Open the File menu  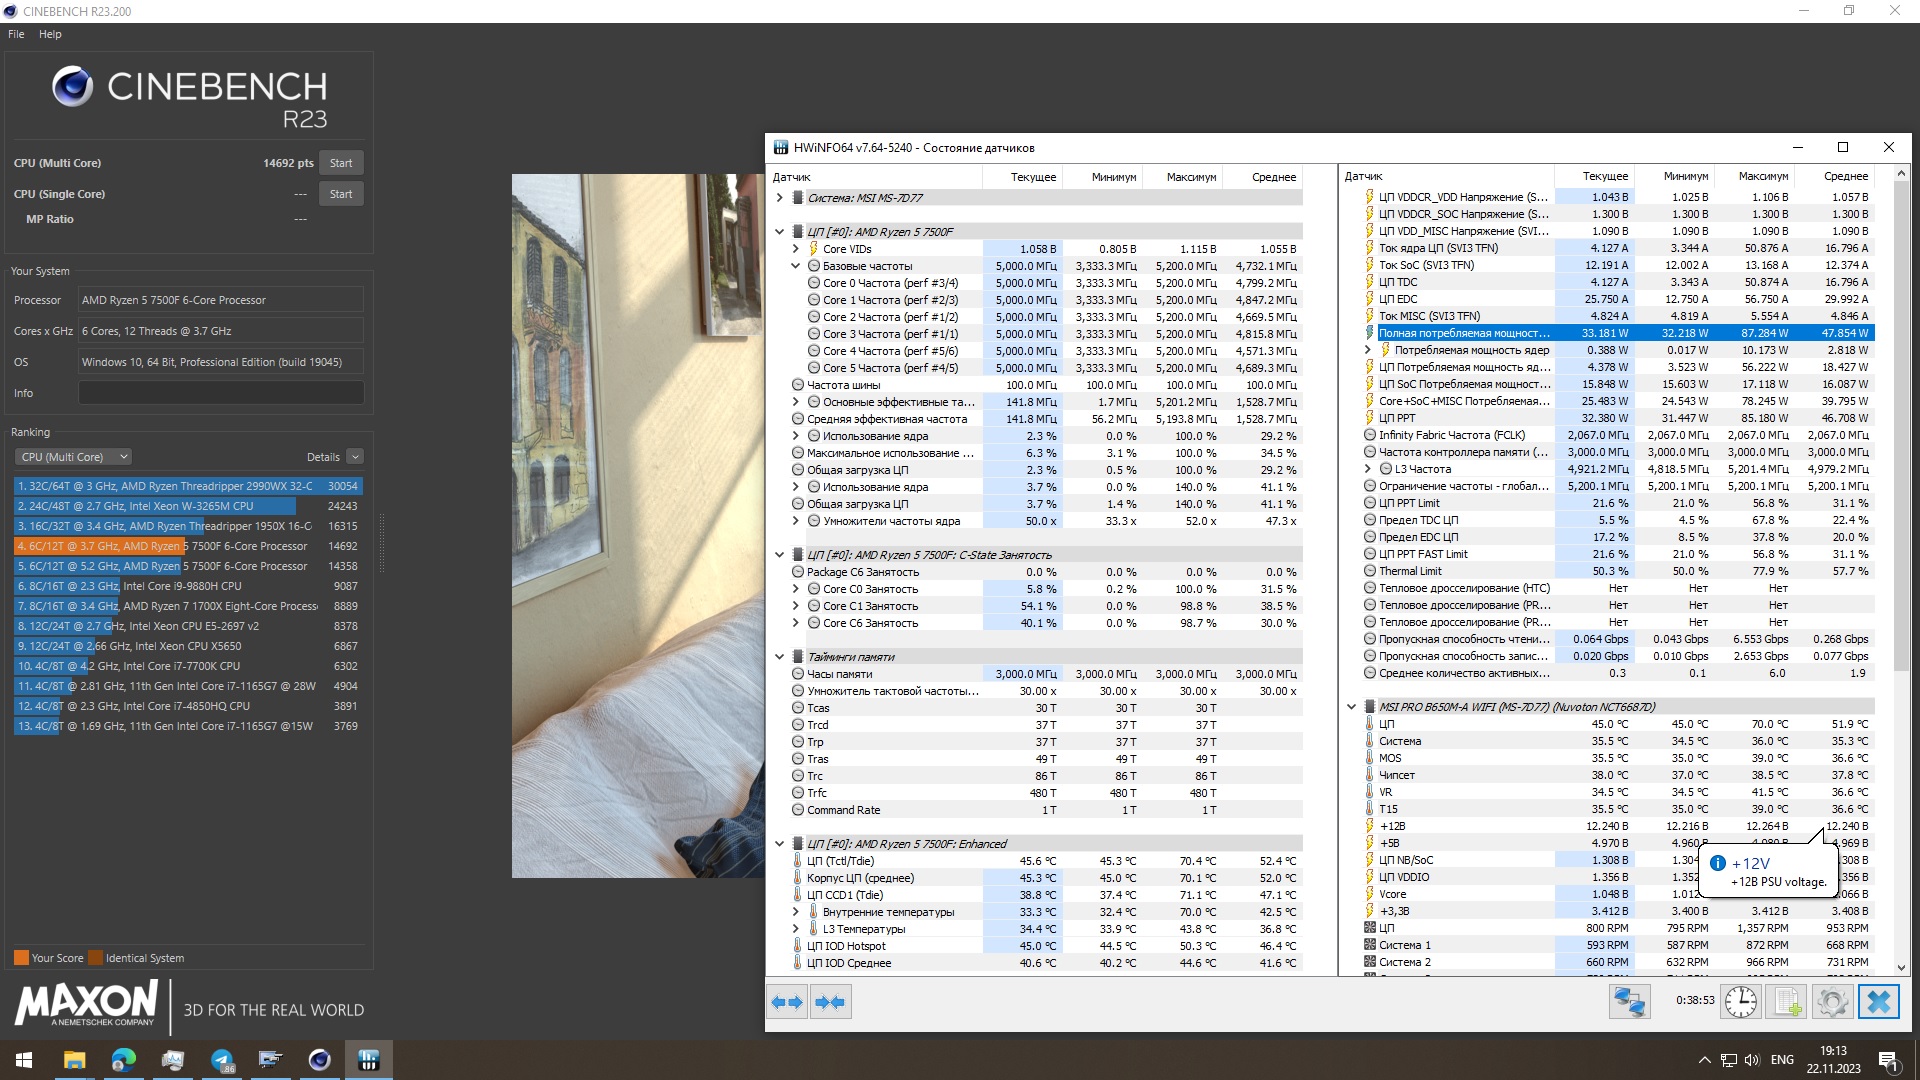[x=16, y=34]
